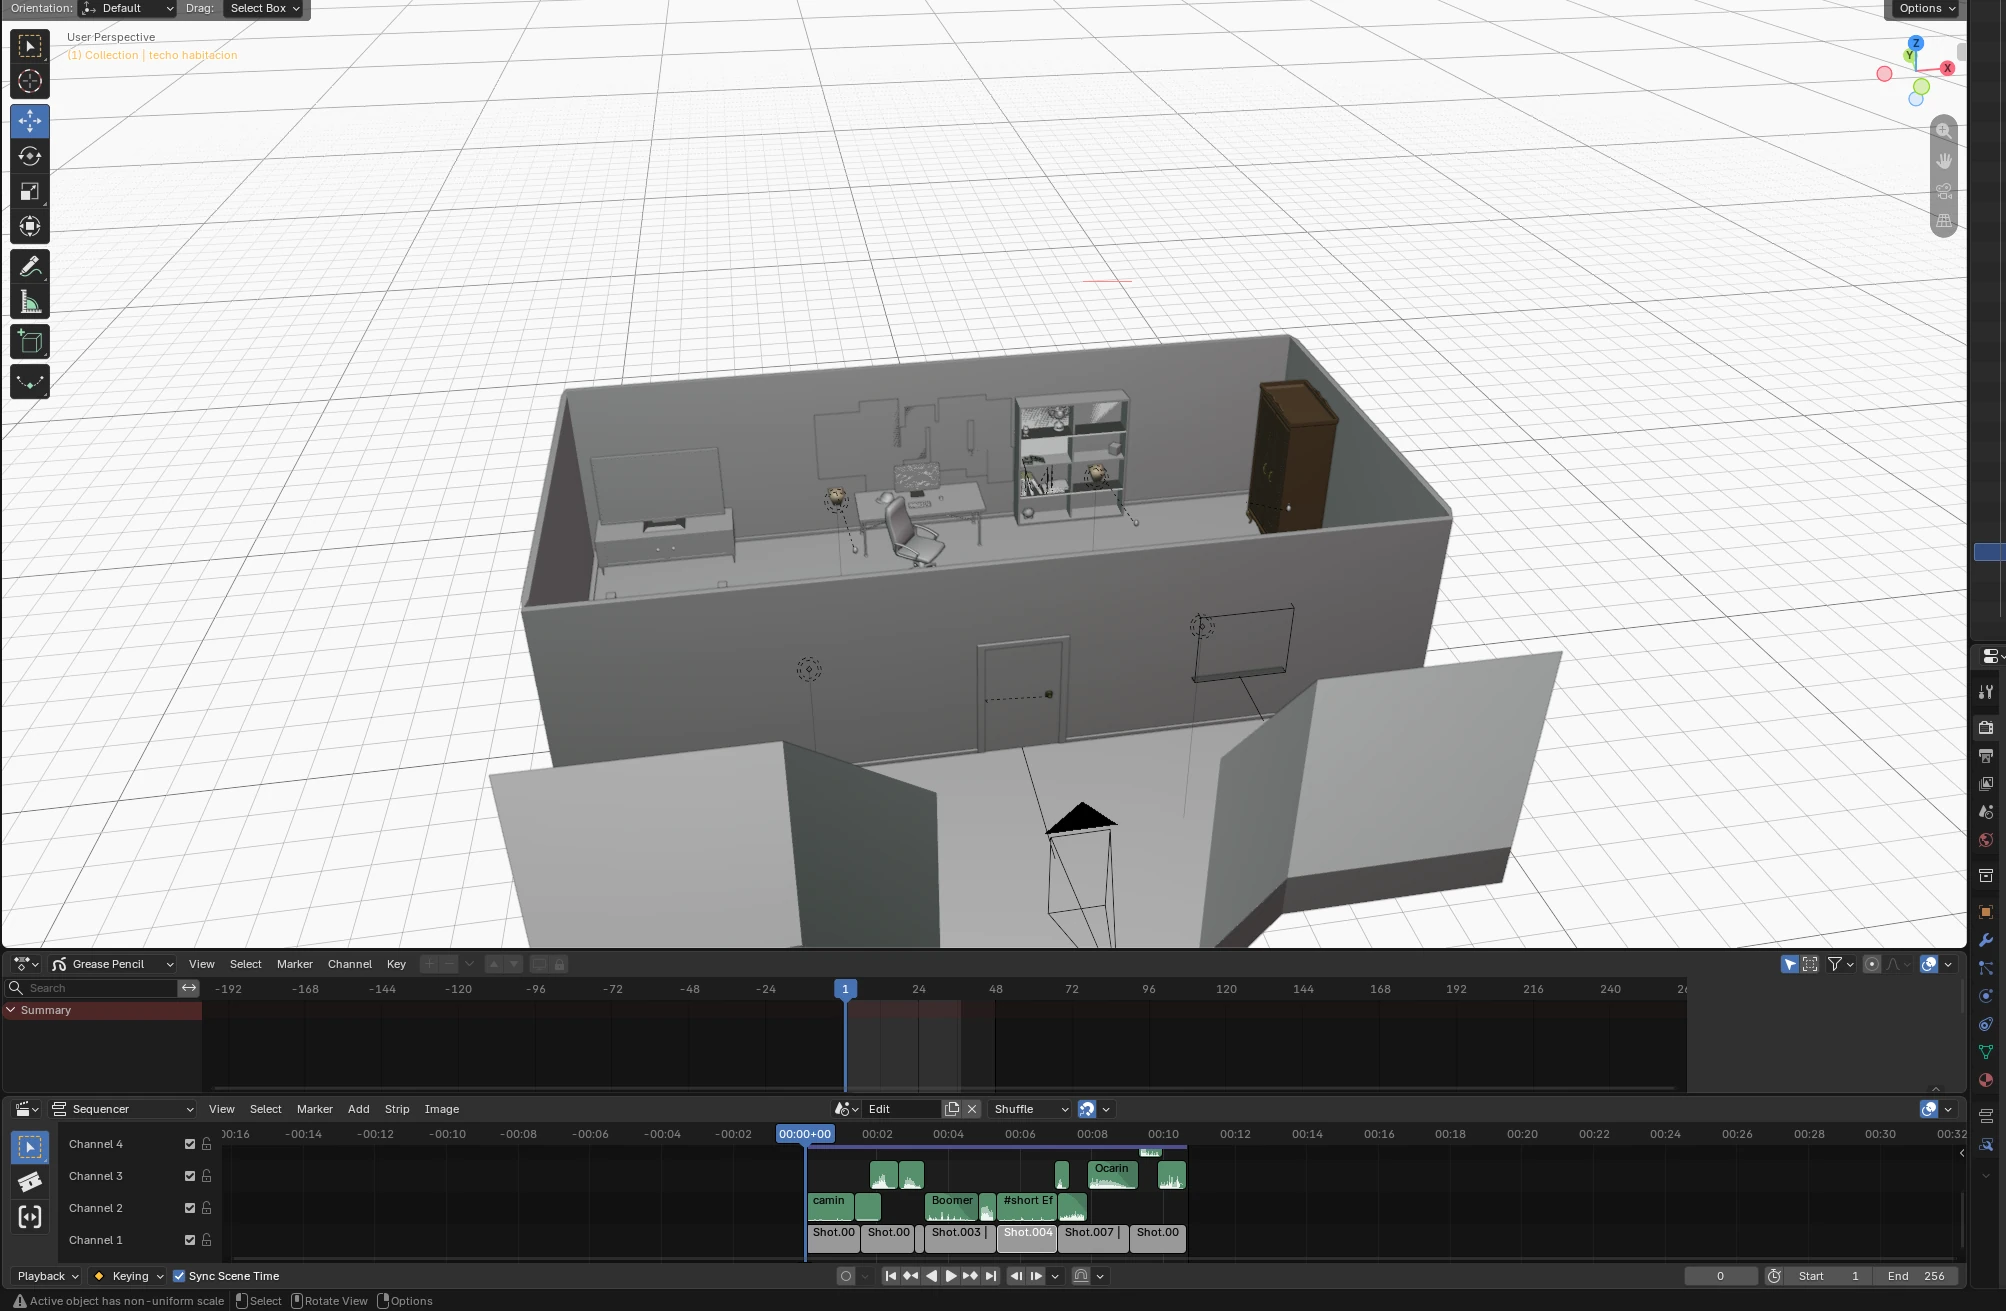2006x1311 pixels.
Task: Open Material properties tab icon
Action: point(1986,1080)
